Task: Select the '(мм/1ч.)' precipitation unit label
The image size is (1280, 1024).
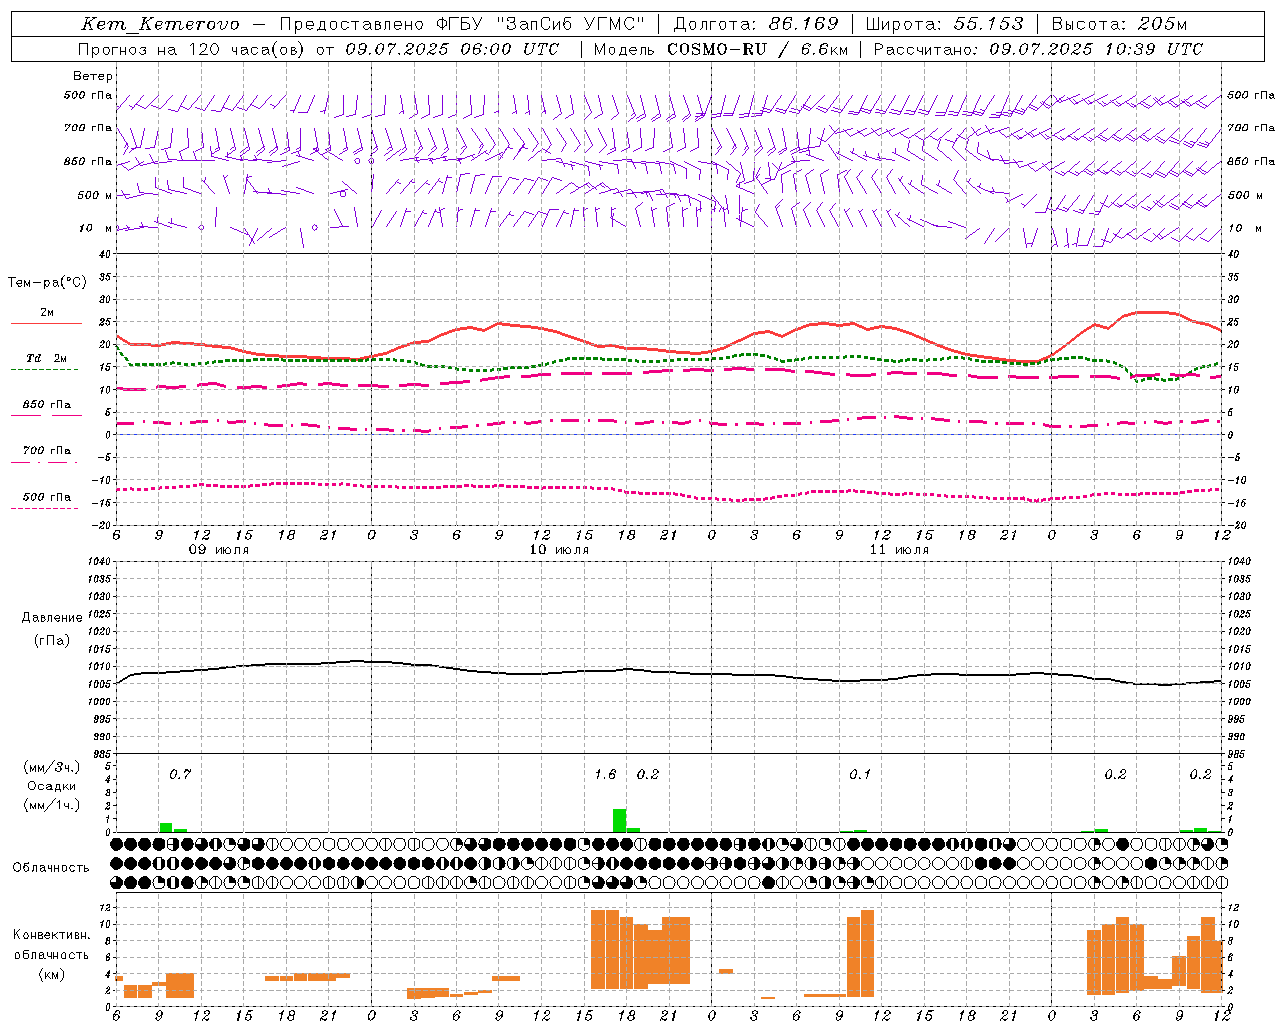Action: click(52, 805)
